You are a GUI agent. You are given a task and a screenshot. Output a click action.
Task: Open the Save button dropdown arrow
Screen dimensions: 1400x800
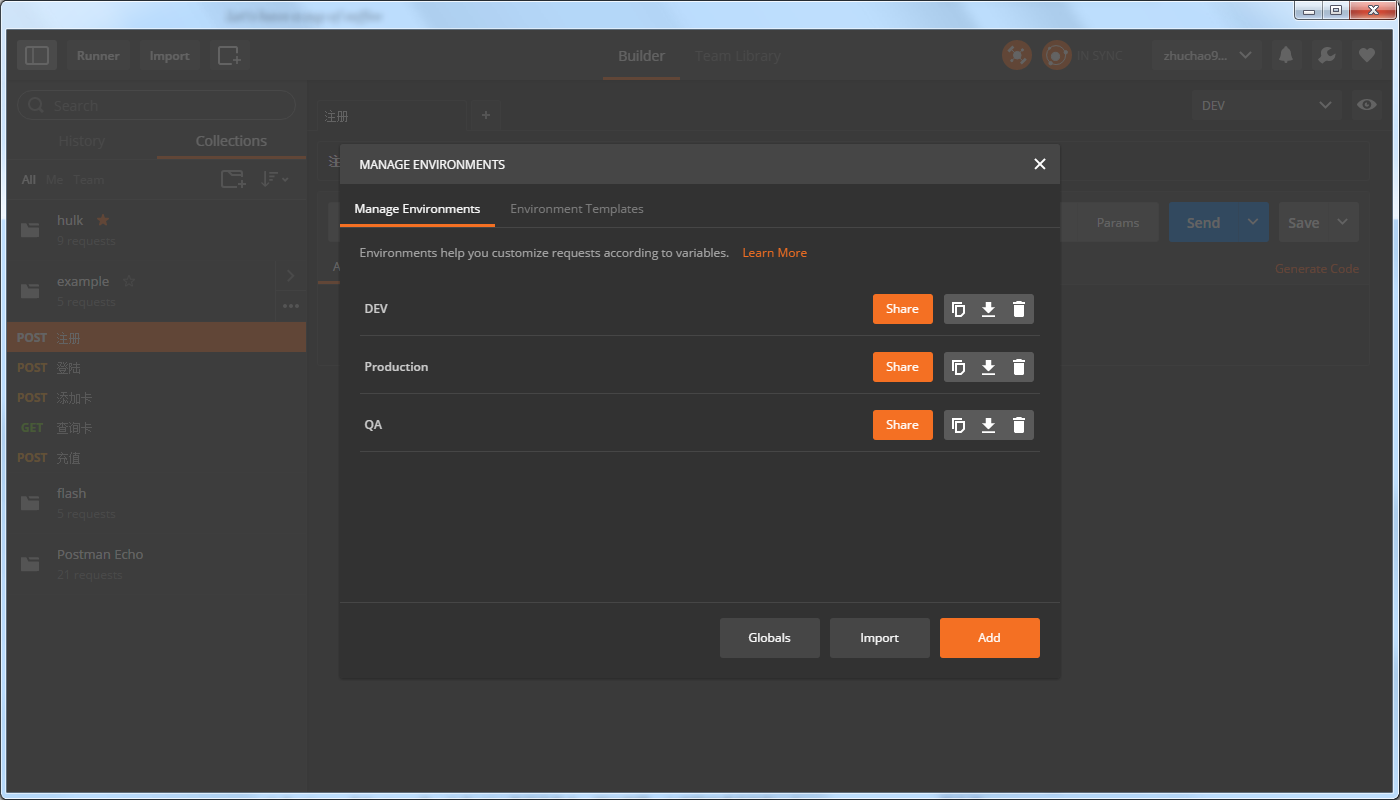[1343, 222]
